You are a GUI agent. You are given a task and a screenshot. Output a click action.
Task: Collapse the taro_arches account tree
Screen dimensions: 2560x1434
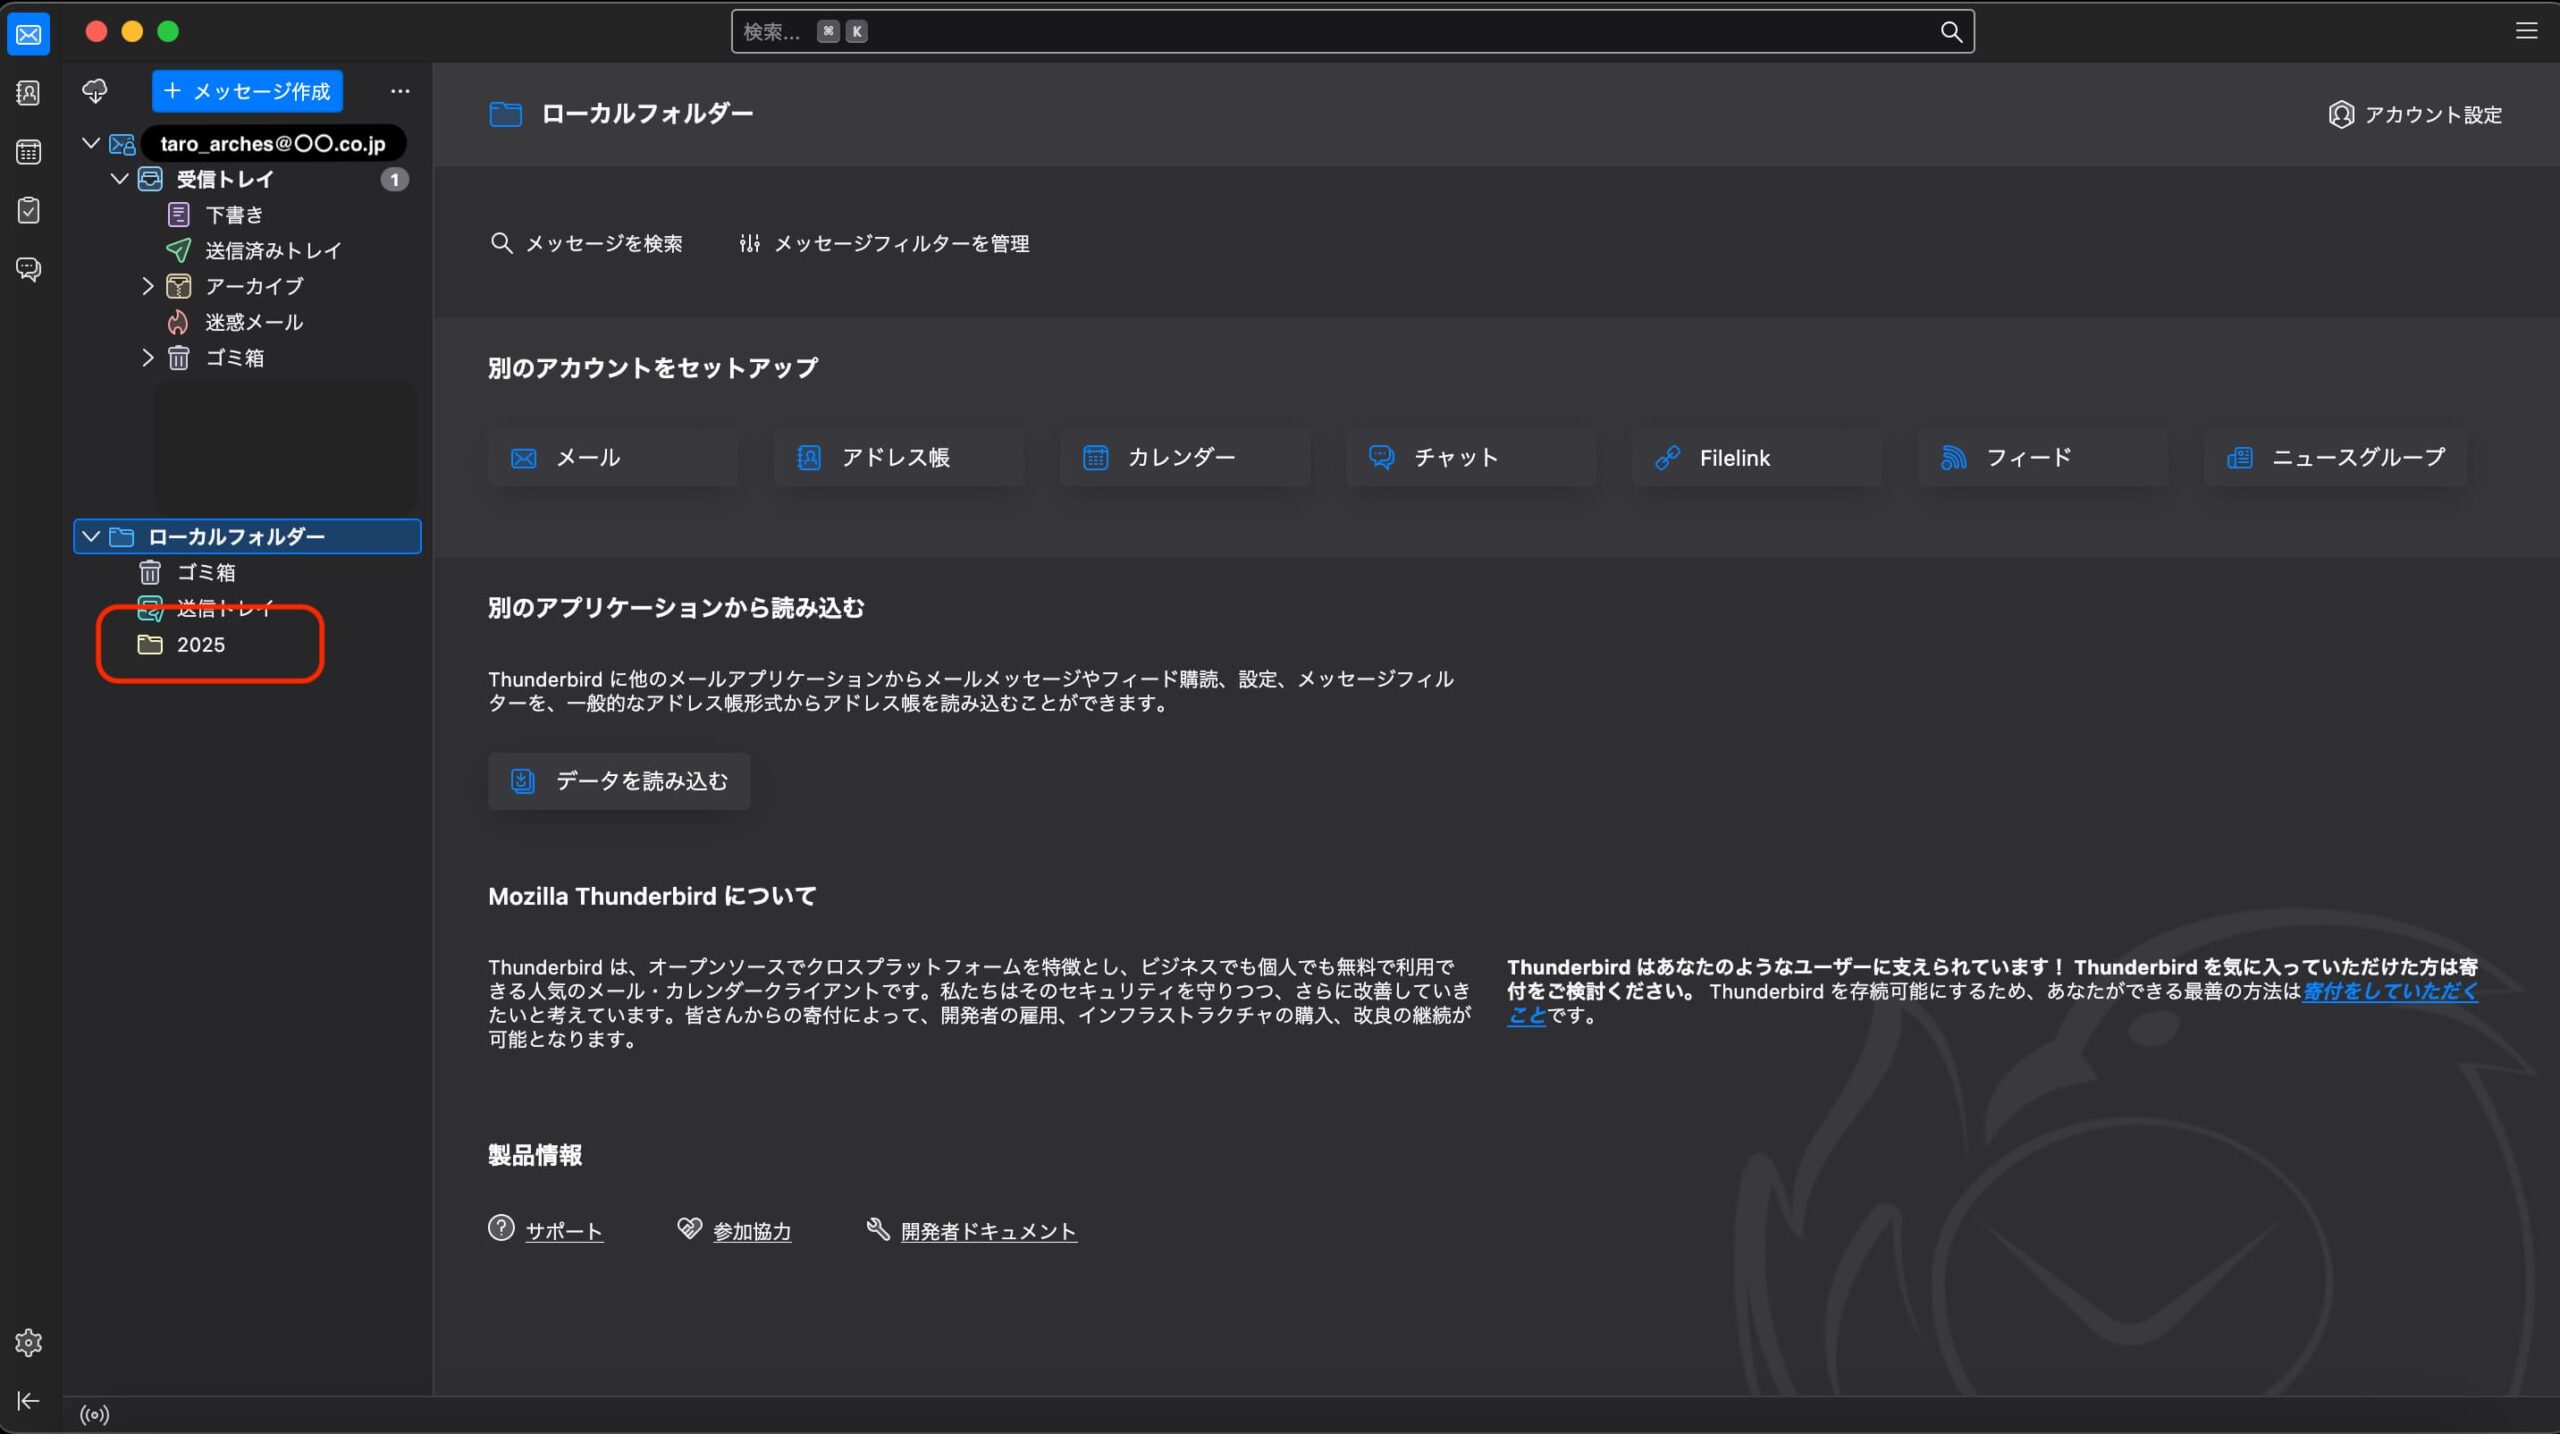[x=91, y=143]
